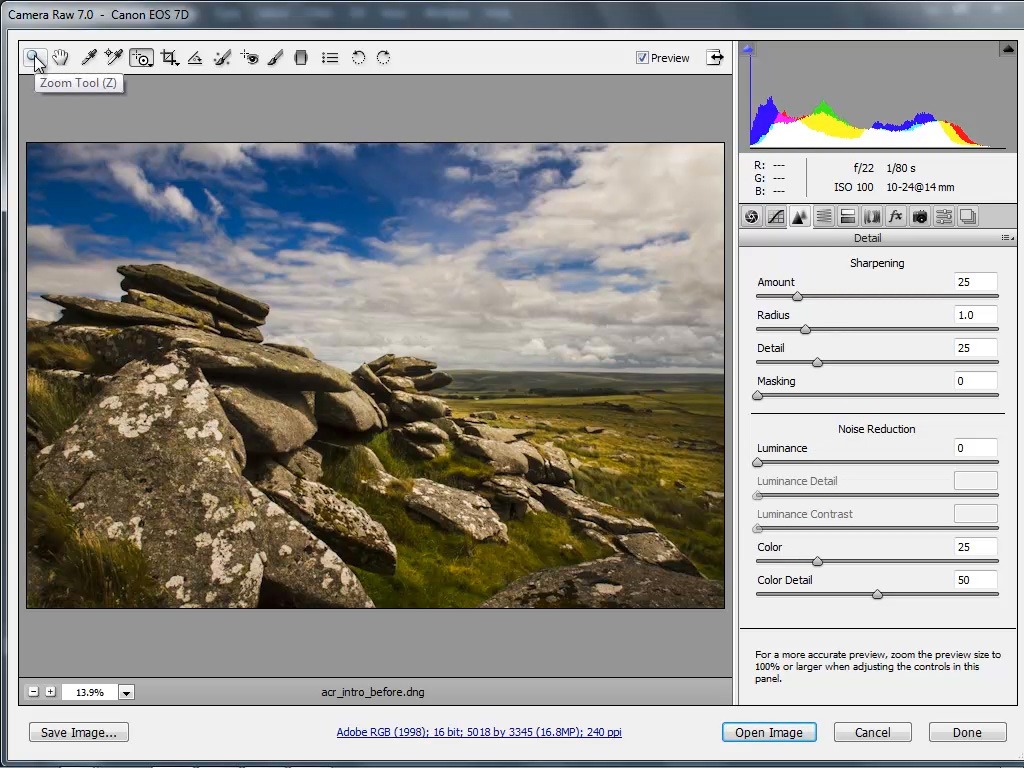
Task: Pick the White Balance eyedropper tool
Action: pyautogui.click(x=88, y=58)
